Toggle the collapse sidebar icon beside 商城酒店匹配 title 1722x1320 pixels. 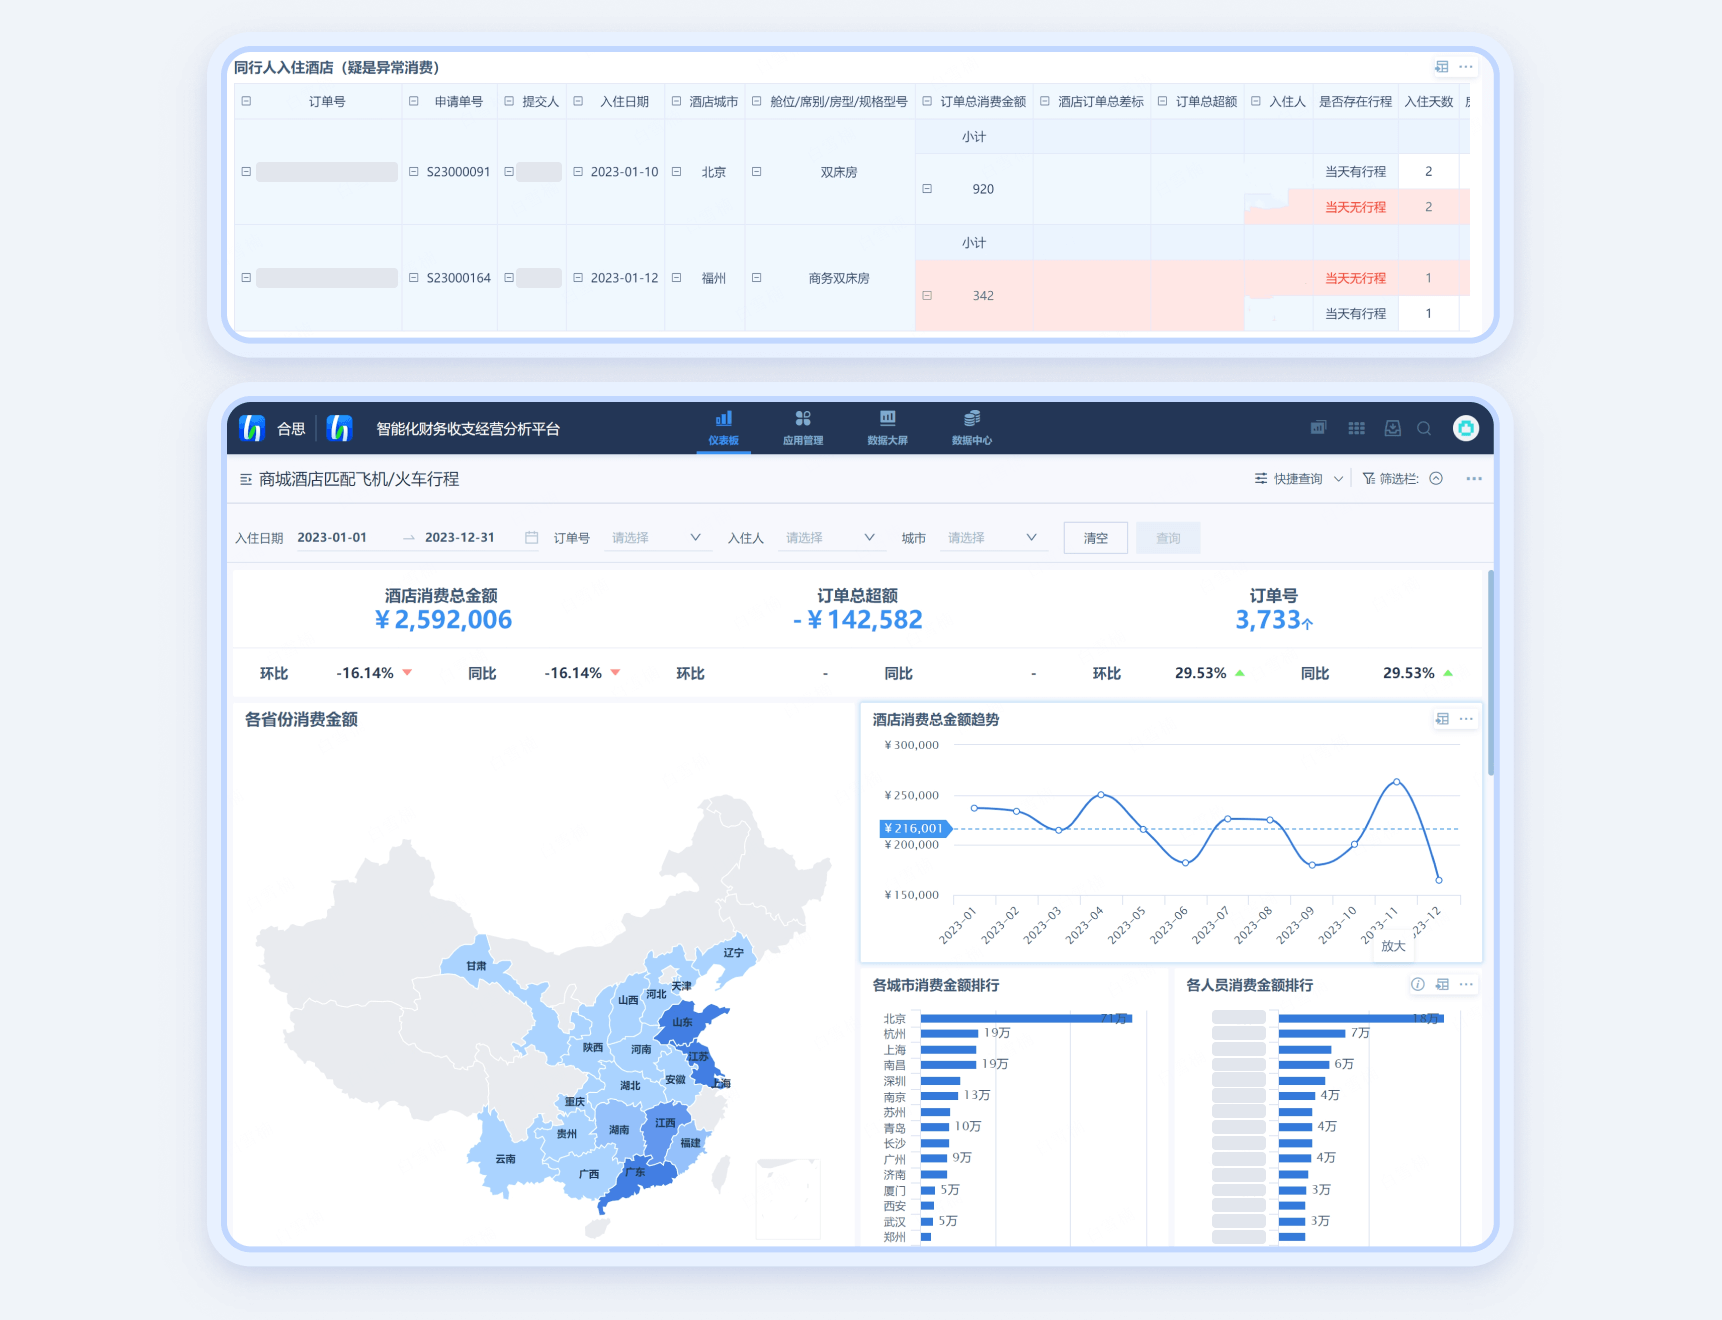click(x=246, y=480)
